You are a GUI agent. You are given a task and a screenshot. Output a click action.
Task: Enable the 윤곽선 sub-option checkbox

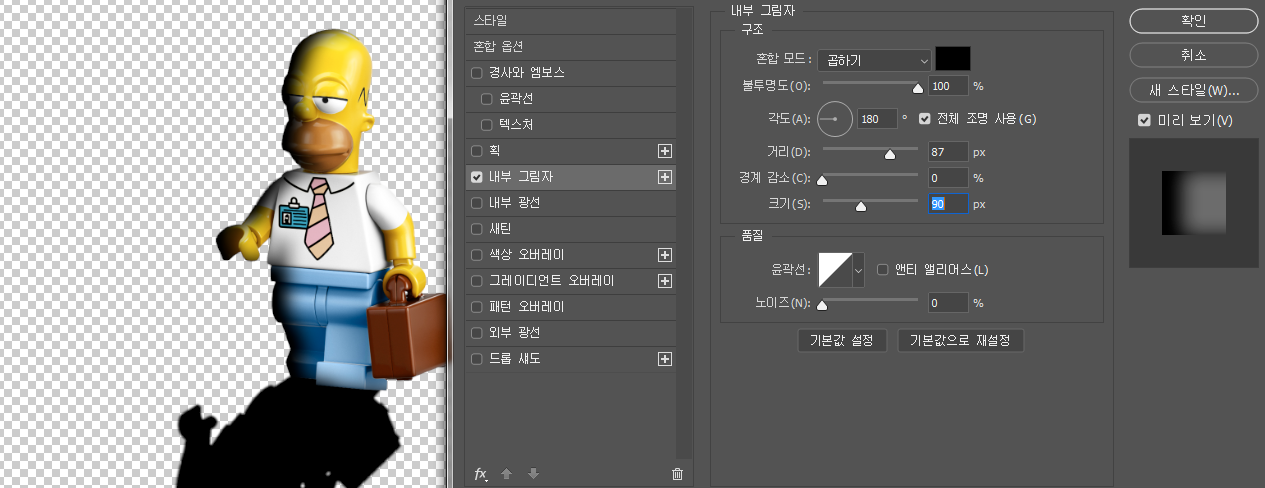tap(487, 99)
